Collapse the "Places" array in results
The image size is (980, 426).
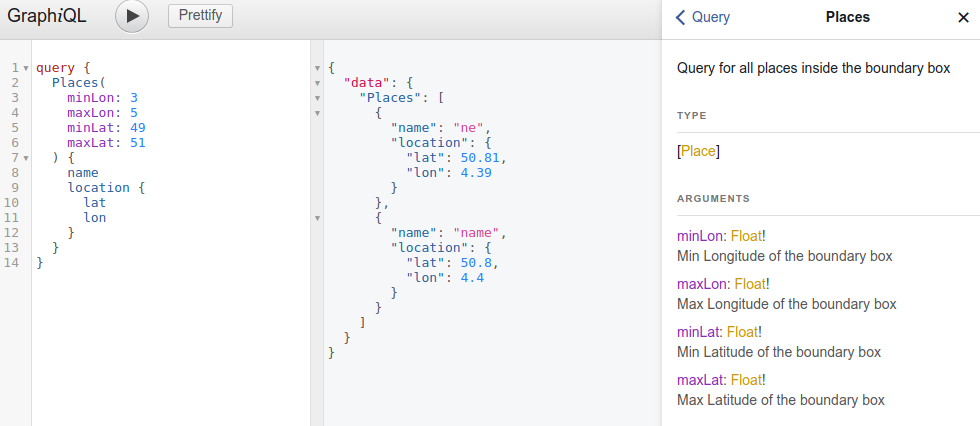click(x=318, y=98)
